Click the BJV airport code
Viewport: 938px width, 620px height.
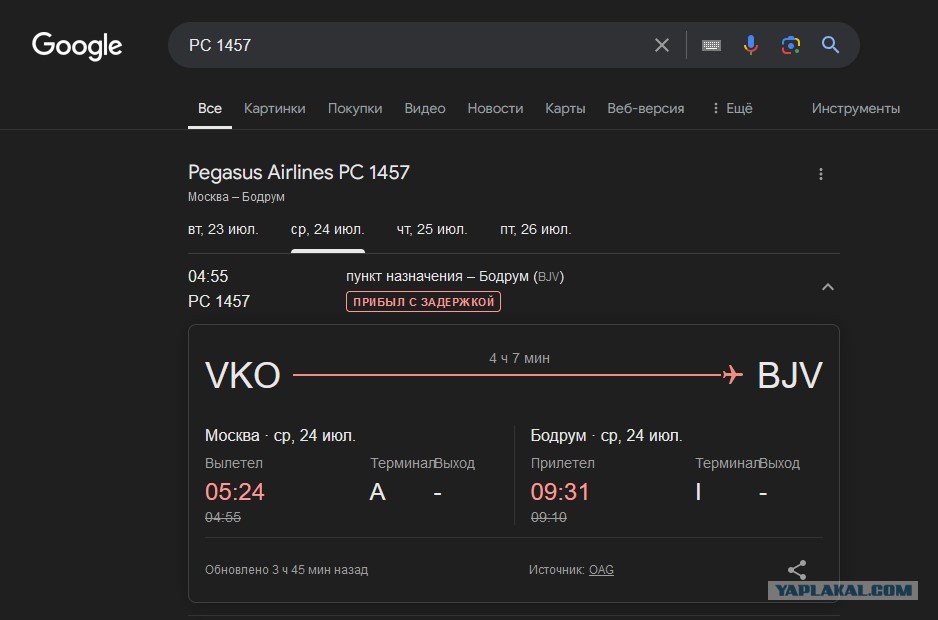[790, 375]
